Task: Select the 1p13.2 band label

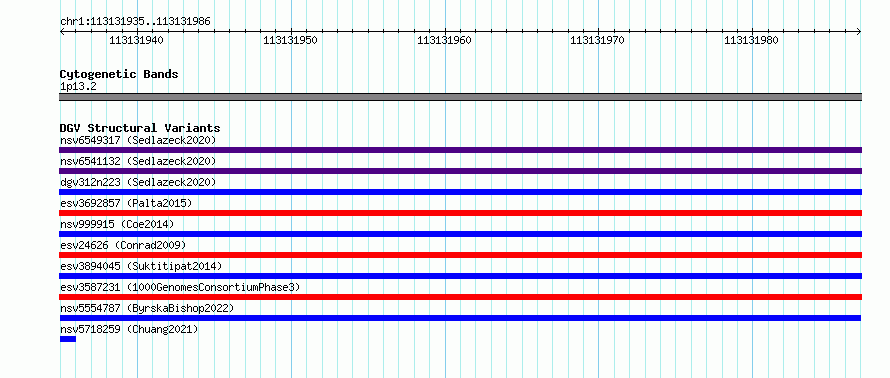Action: [78, 87]
